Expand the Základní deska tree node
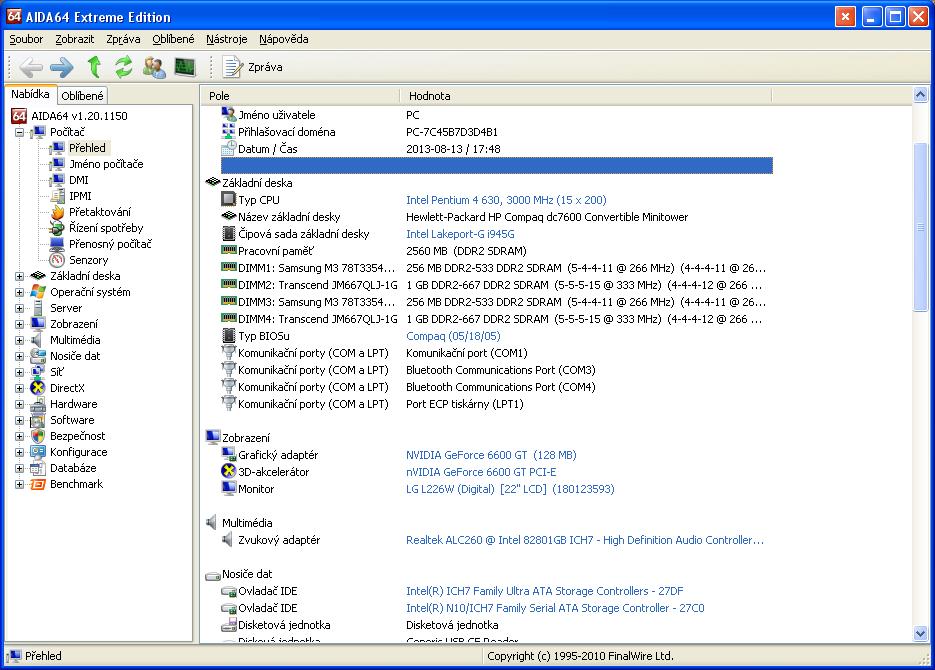Image resolution: width=935 pixels, height=670 pixels. (x=20, y=277)
